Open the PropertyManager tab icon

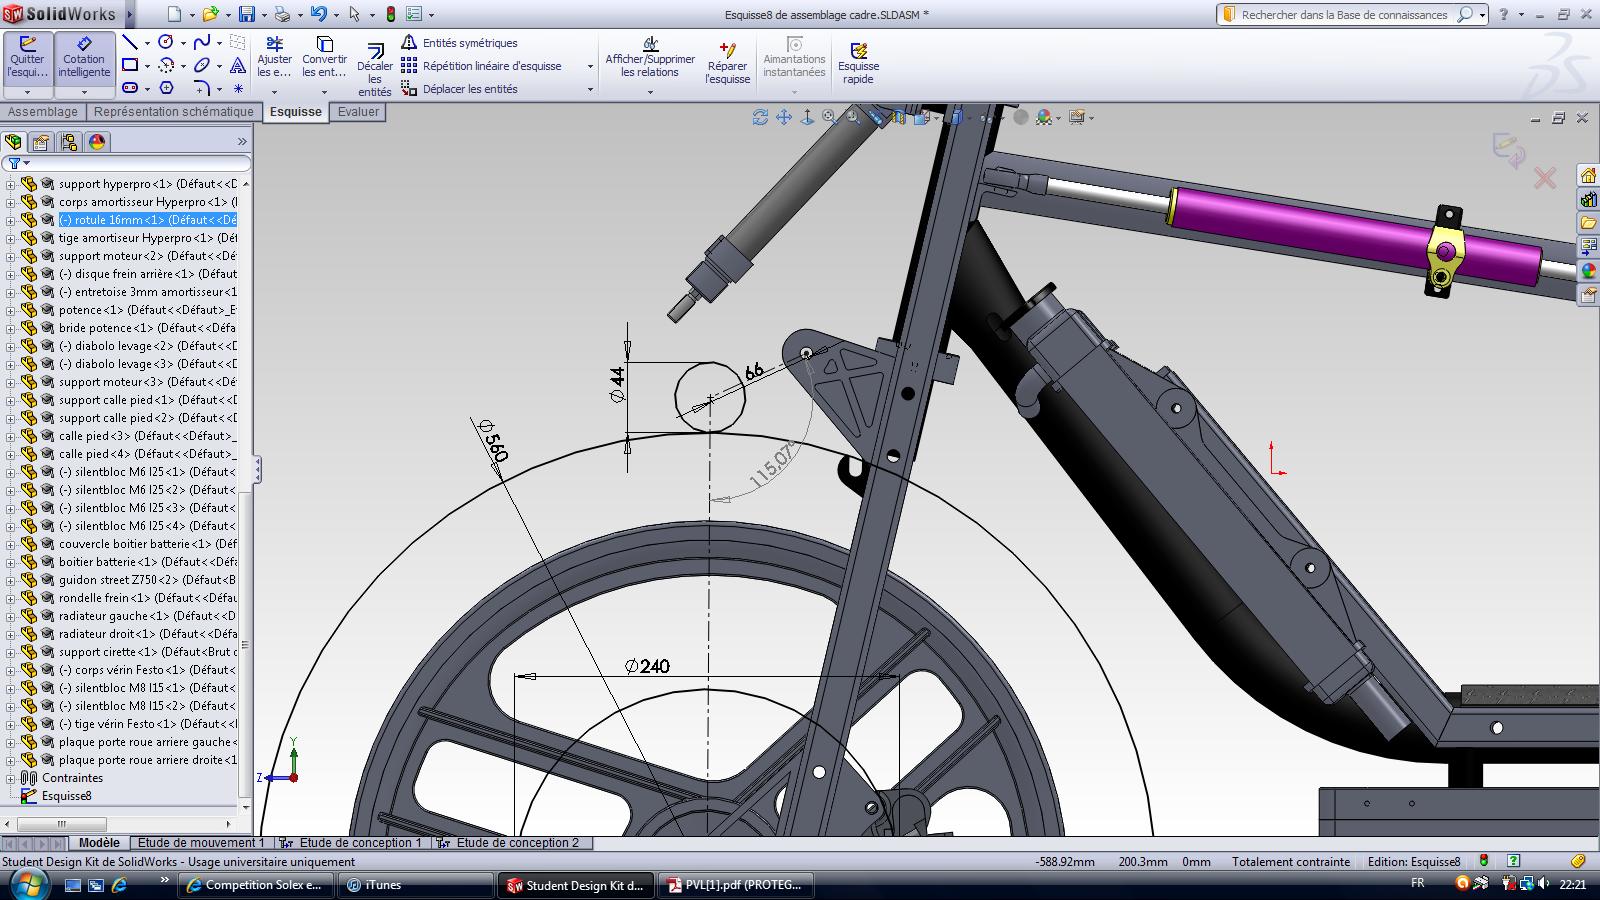tap(41, 142)
